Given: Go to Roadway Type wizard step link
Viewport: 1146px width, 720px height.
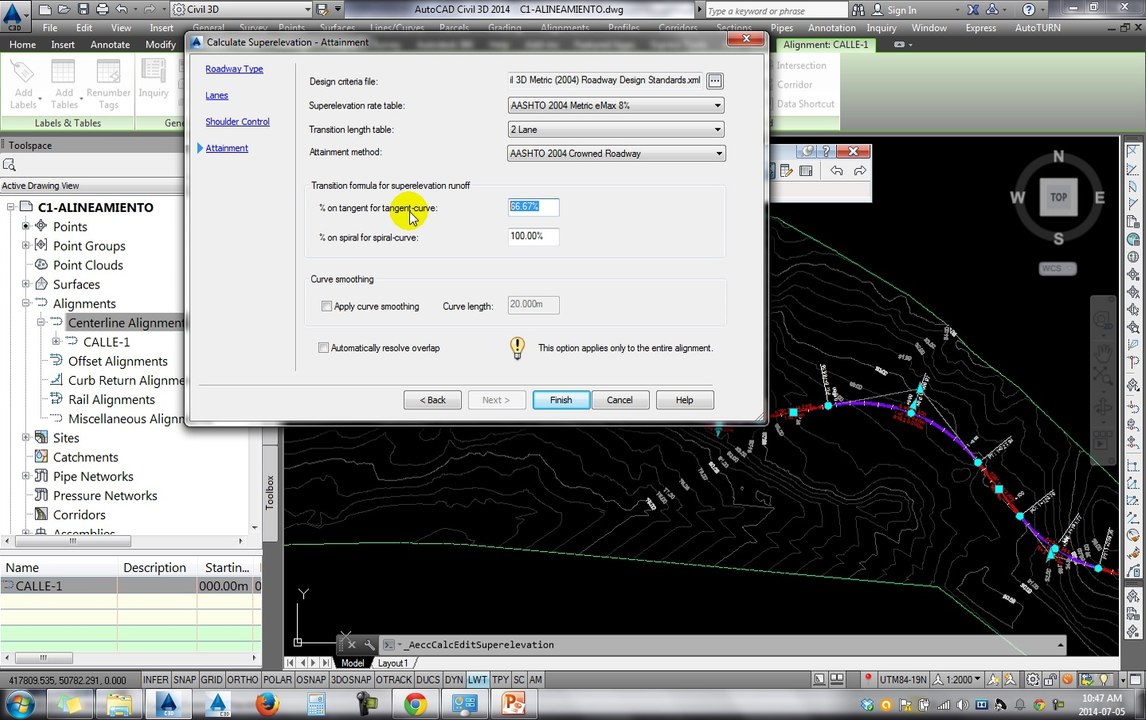Looking at the screenshot, I should coord(234,69).
